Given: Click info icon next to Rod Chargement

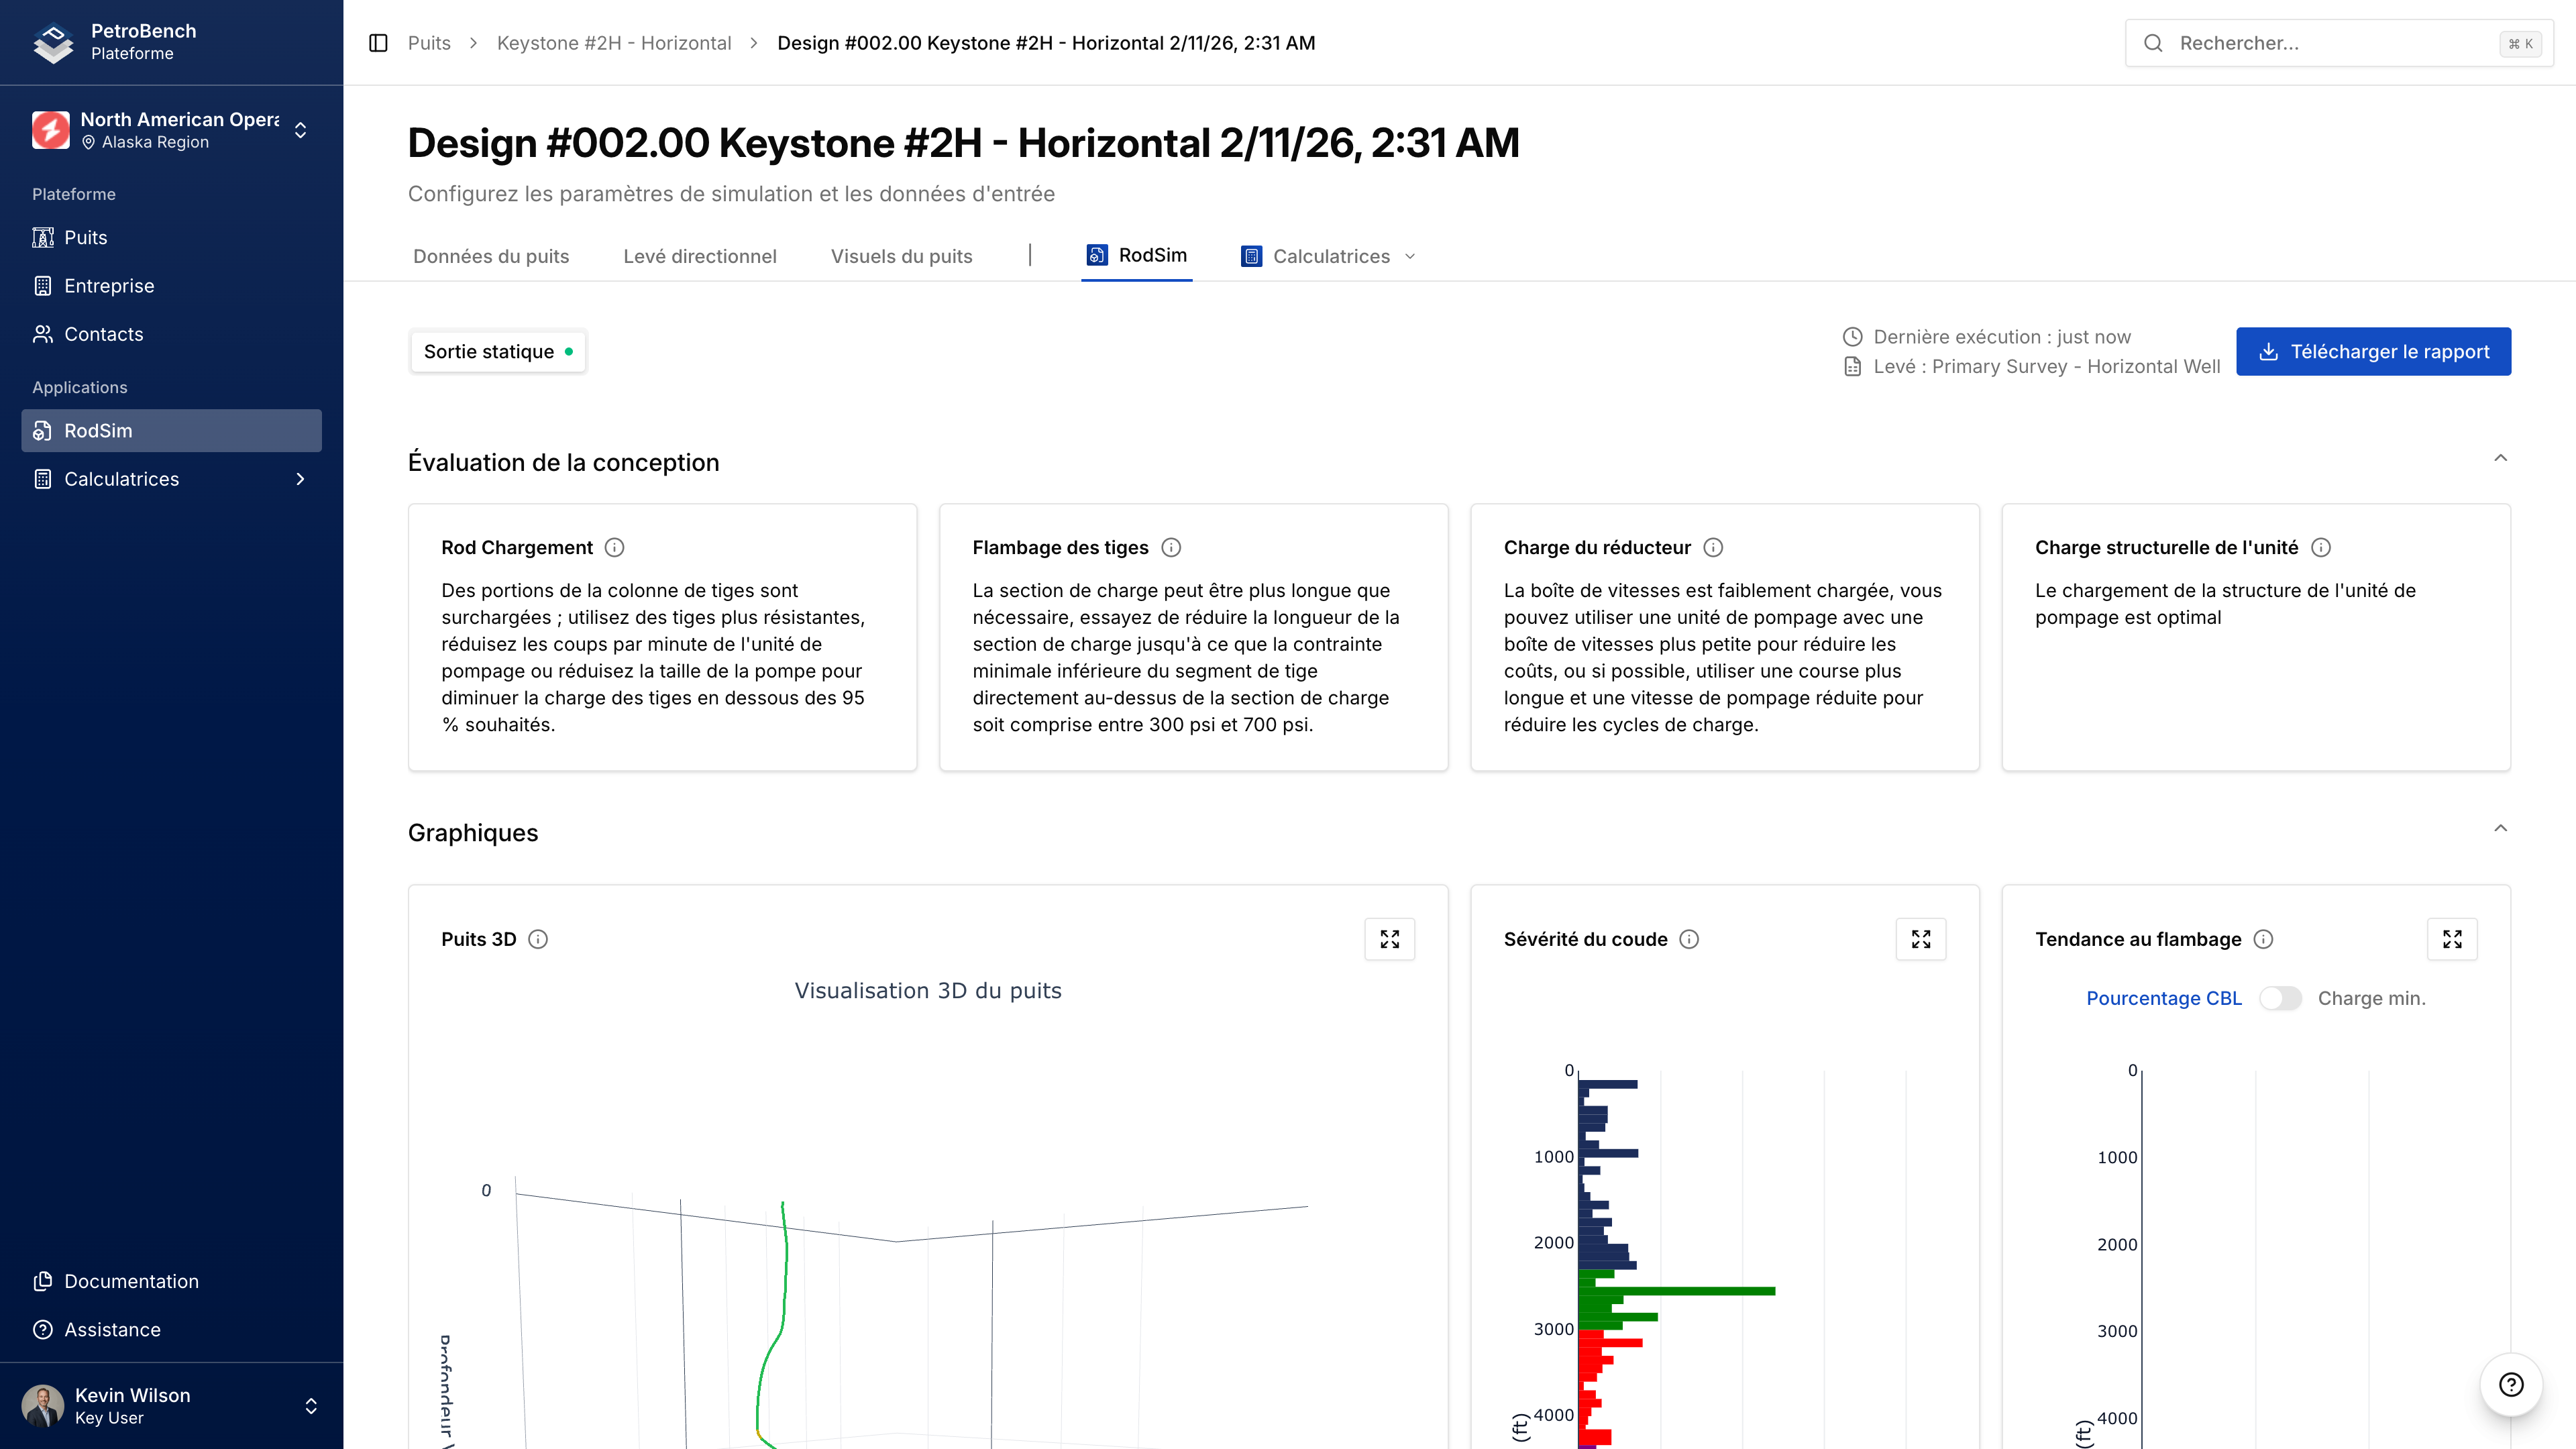Looking at the screenshot, I should [615, 547].
